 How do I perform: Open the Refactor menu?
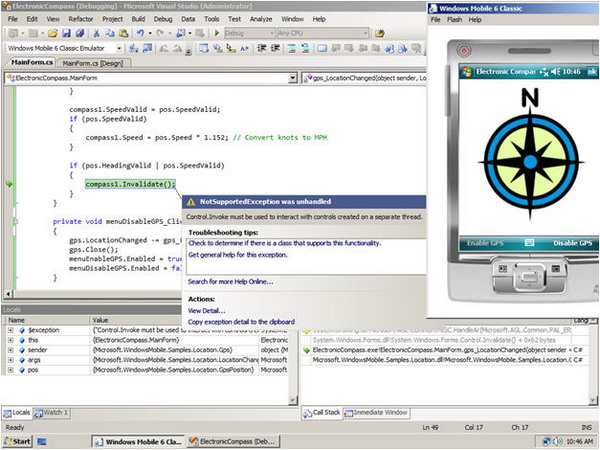click(x=81, y=19)
